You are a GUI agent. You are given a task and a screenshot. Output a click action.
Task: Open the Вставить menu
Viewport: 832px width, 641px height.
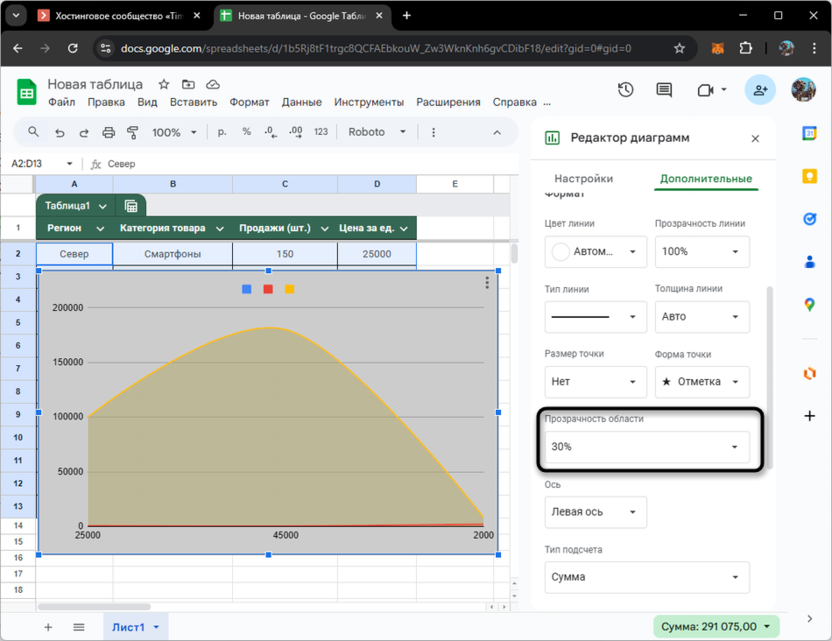click(193, 102)
